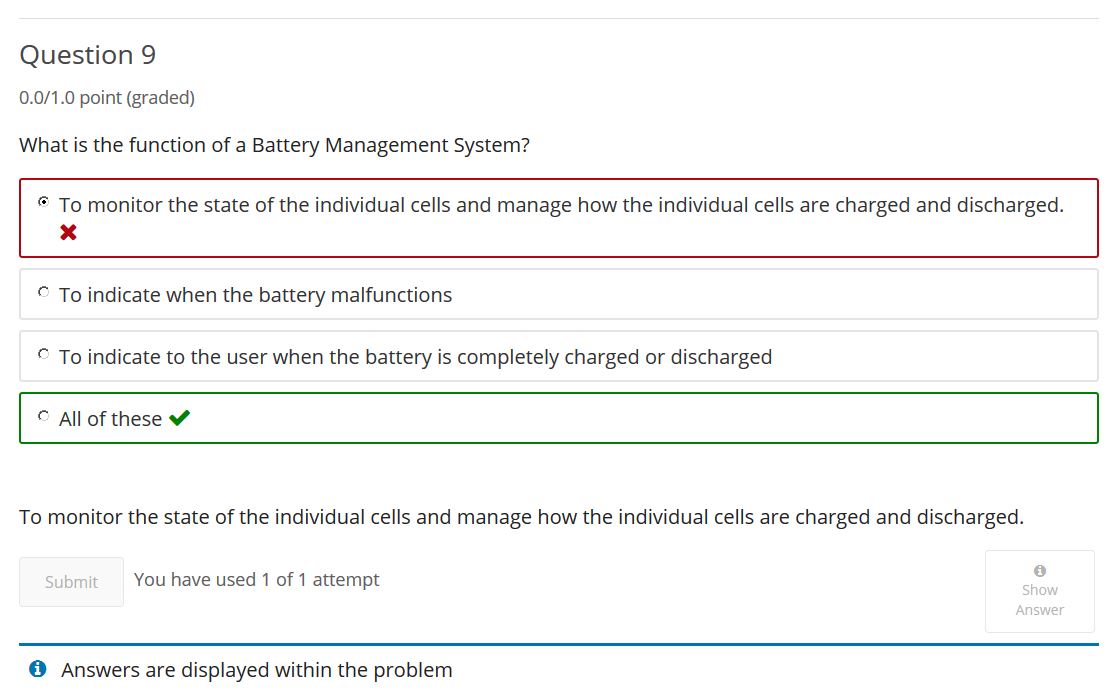
Task: Click the info icon above Show Answer
Action: tap(1040, 570)
